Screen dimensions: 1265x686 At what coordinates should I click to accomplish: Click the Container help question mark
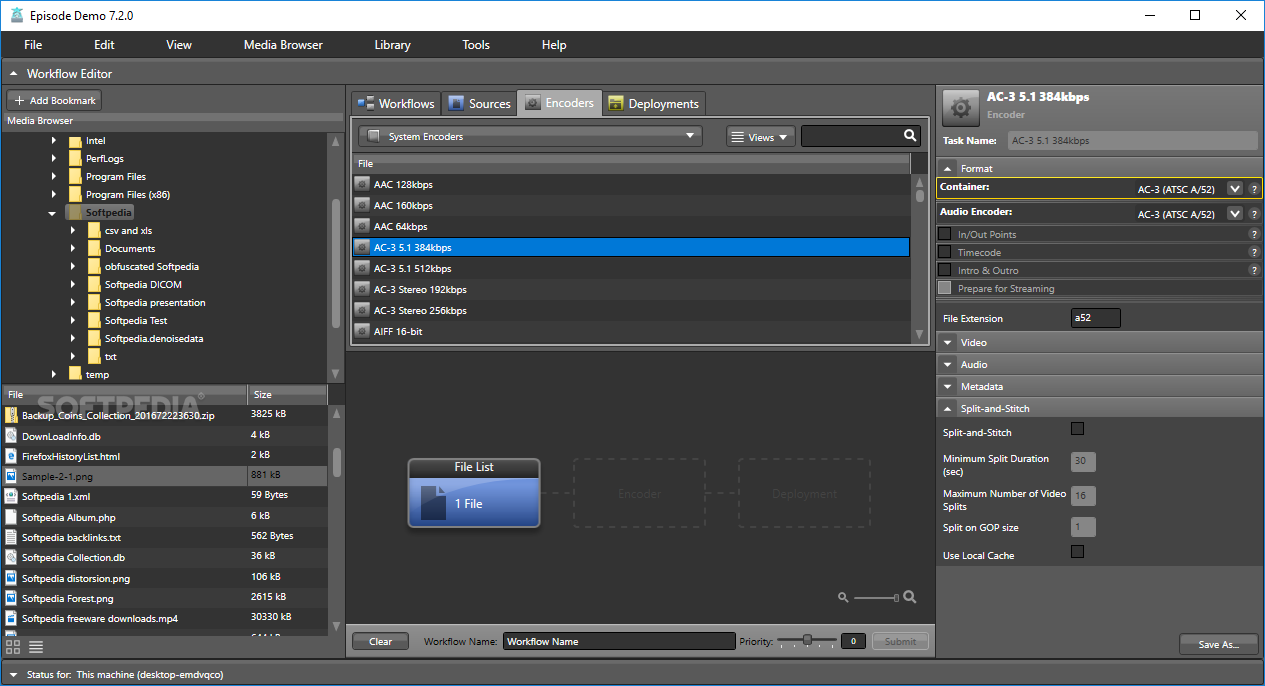(x=1254, y=188)
